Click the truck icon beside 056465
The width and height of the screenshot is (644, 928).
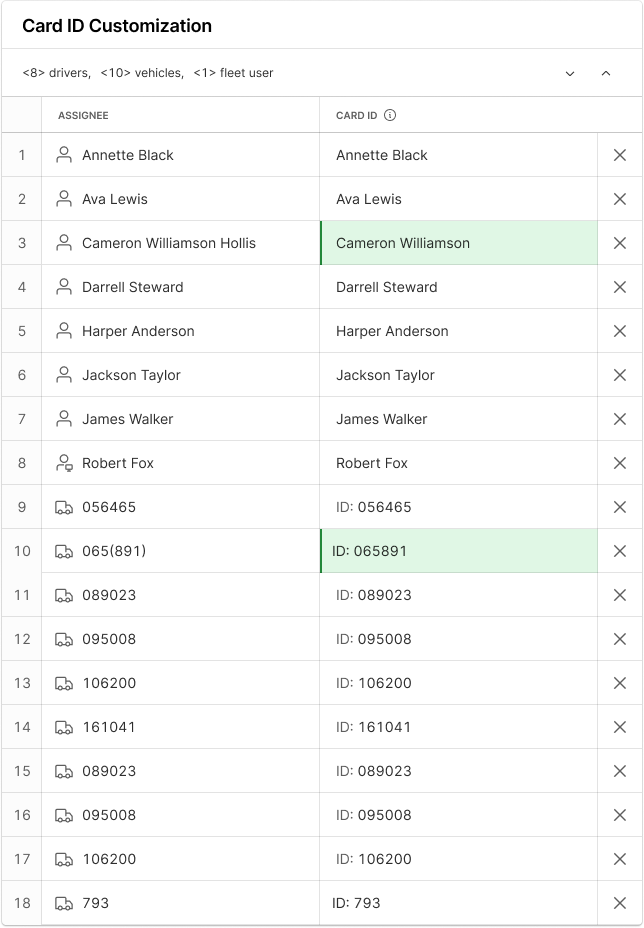64,507
